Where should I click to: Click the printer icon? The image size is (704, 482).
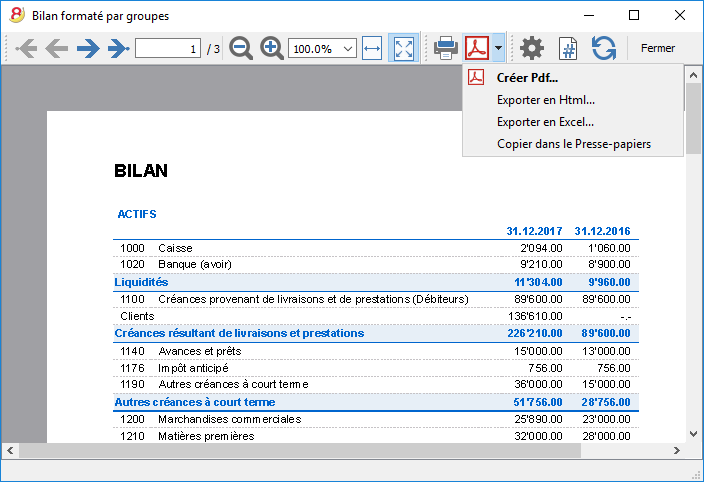click(x=445, y=48)
